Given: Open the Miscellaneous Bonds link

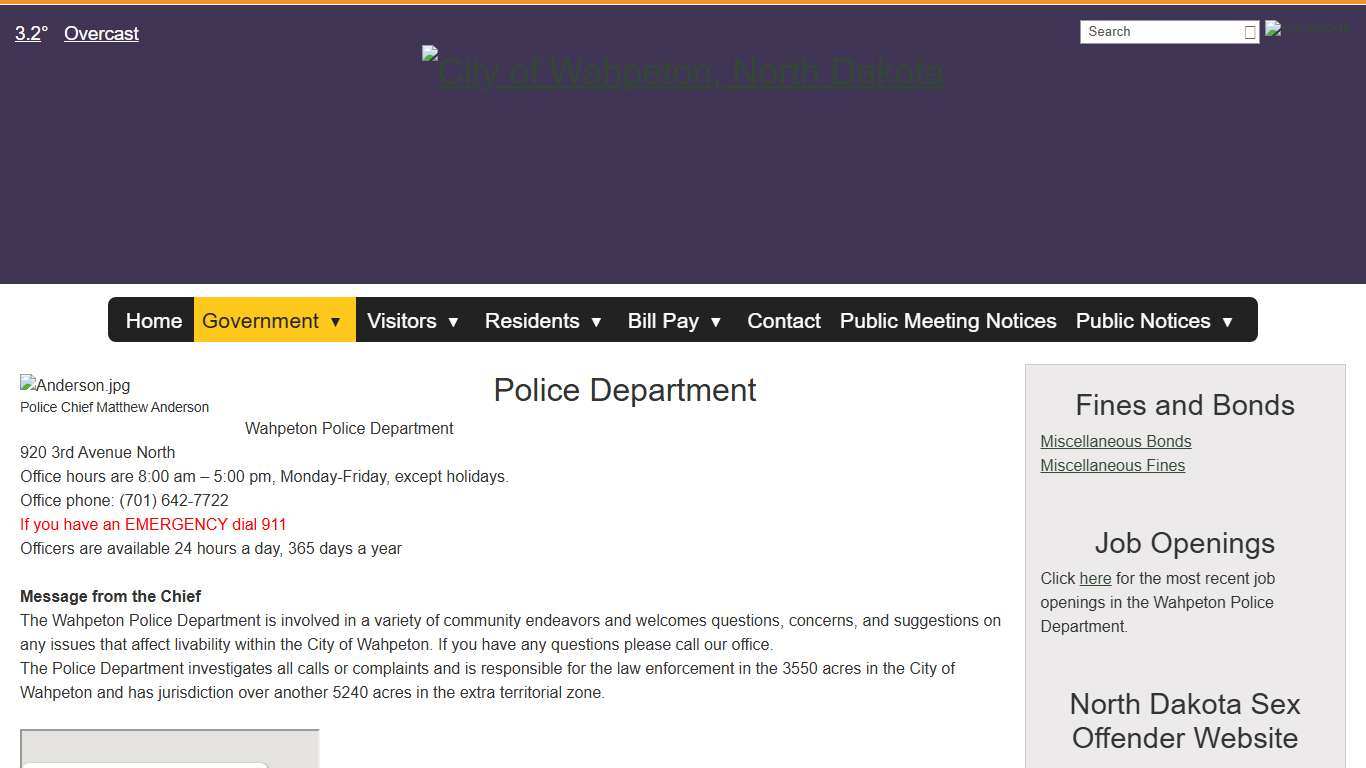Looking at the screenshot, I should (1115, 441).
